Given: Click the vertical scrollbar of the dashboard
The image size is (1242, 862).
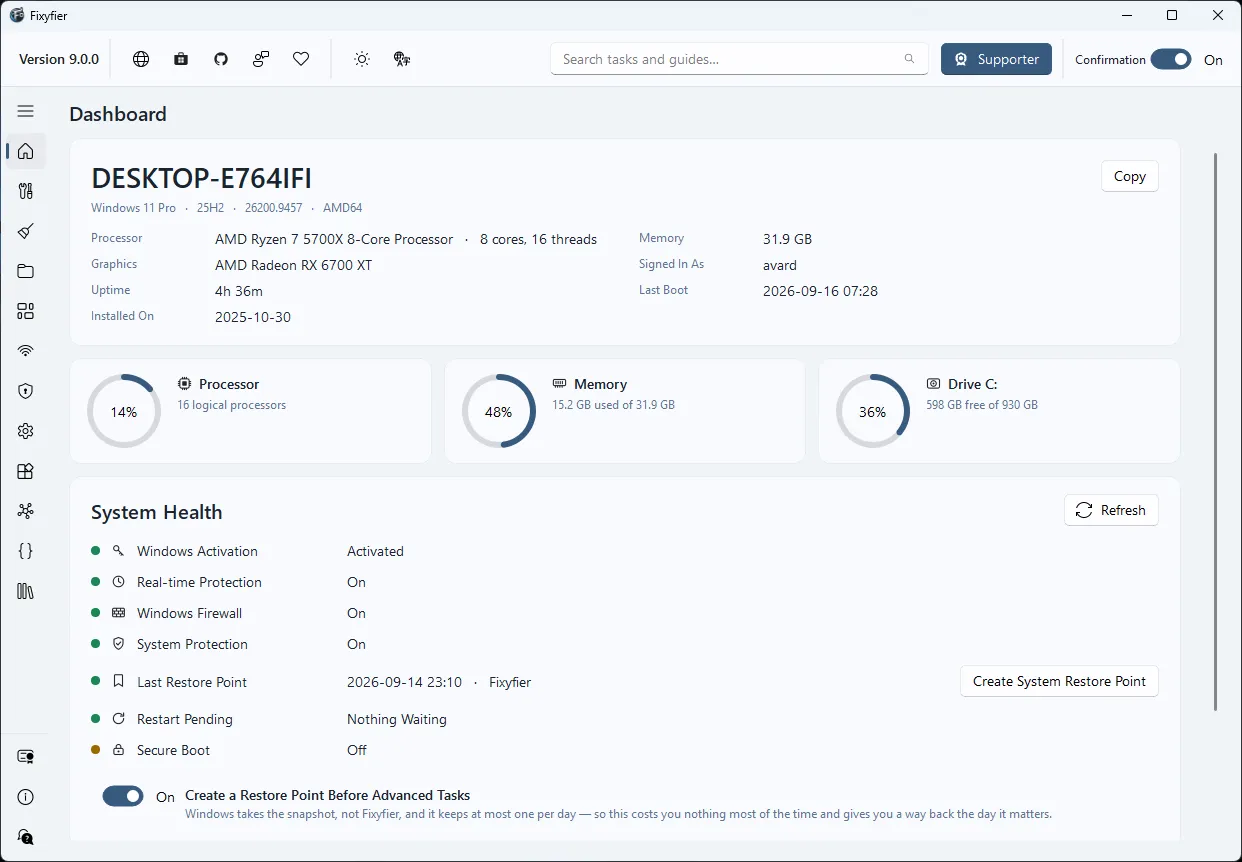Looking at the screenshot, I should point(1216,431).
